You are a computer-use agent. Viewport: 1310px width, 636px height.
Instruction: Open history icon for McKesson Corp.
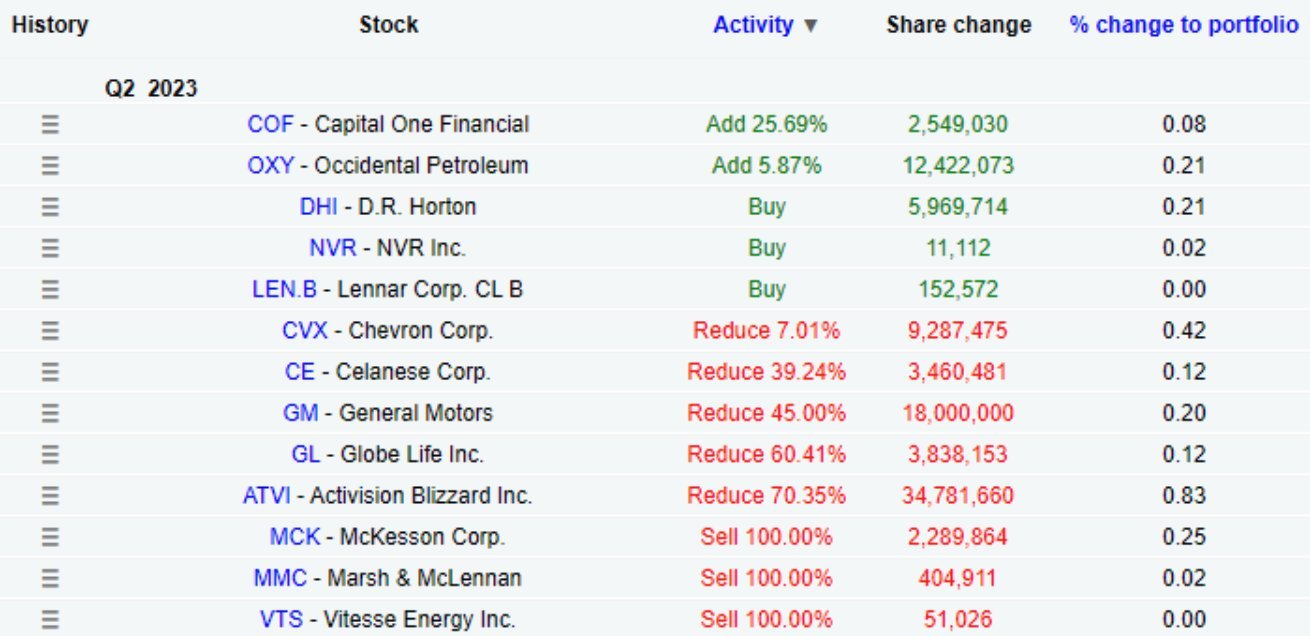[x=50, y=537]
